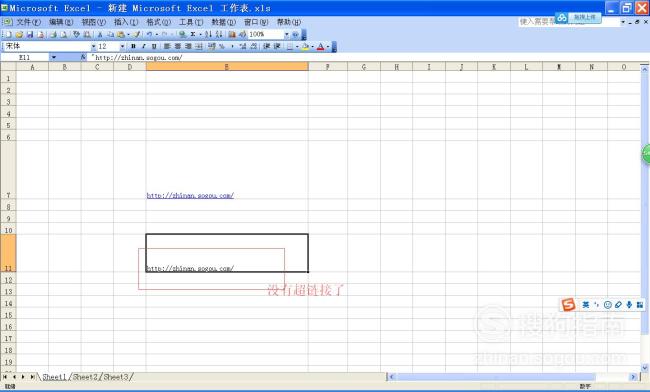Screen dimensions: 650x392
Task: Open the 文件 menu
Action: (x=28, y=22)
